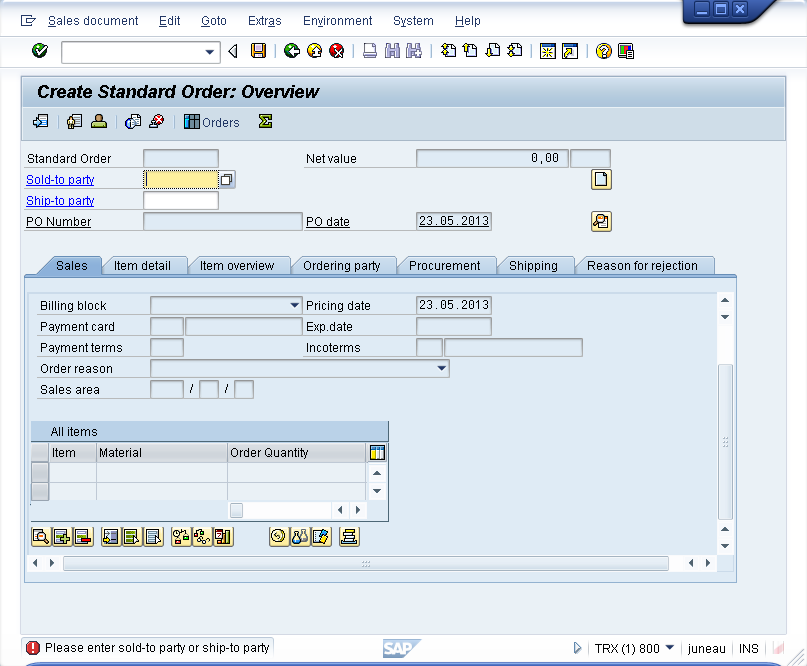This screenshot has width=807, height=666.
Task: Switch to the Shipping tab
Action: (x=533, y=266)
